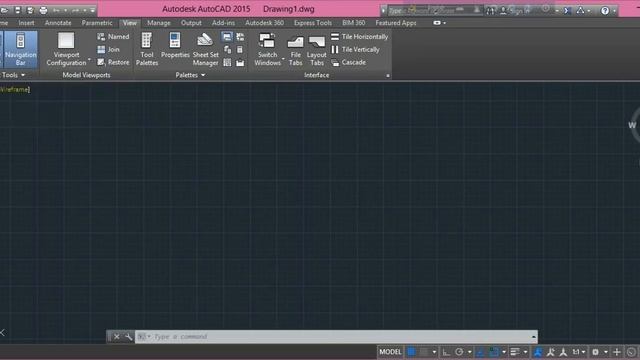
Task: Close the command line with X
Action: tap(116, 337)
